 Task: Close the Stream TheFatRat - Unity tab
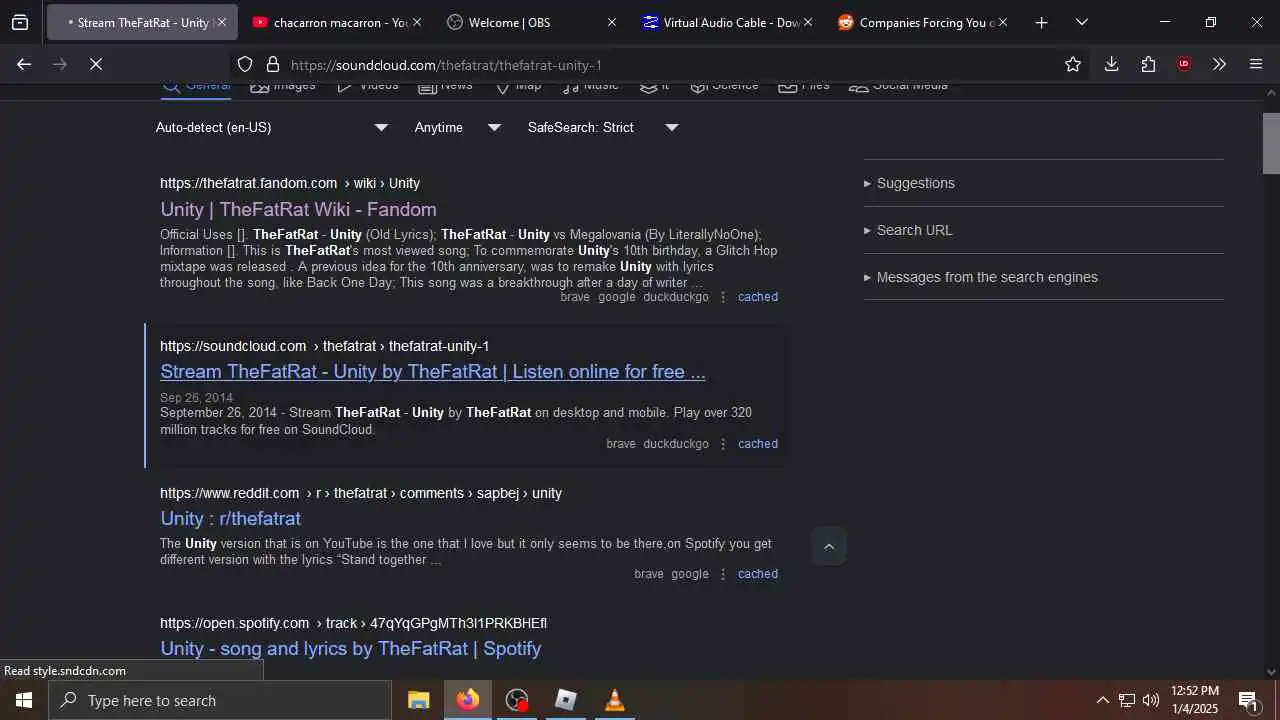(221, 22)
